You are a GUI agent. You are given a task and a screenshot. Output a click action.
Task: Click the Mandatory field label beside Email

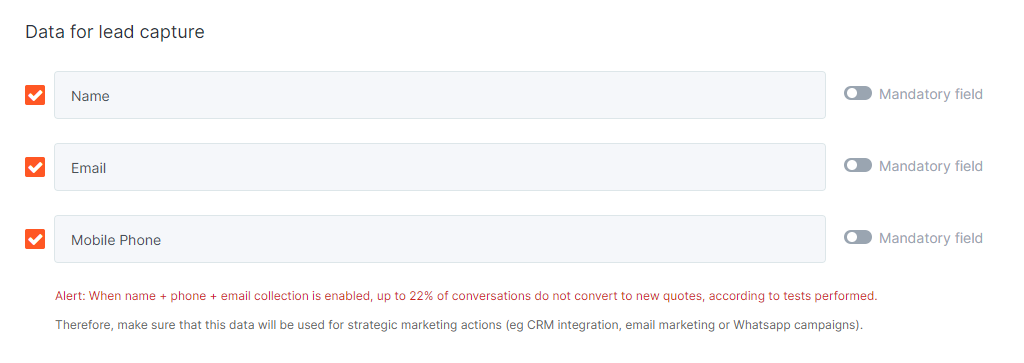[931, 166]
